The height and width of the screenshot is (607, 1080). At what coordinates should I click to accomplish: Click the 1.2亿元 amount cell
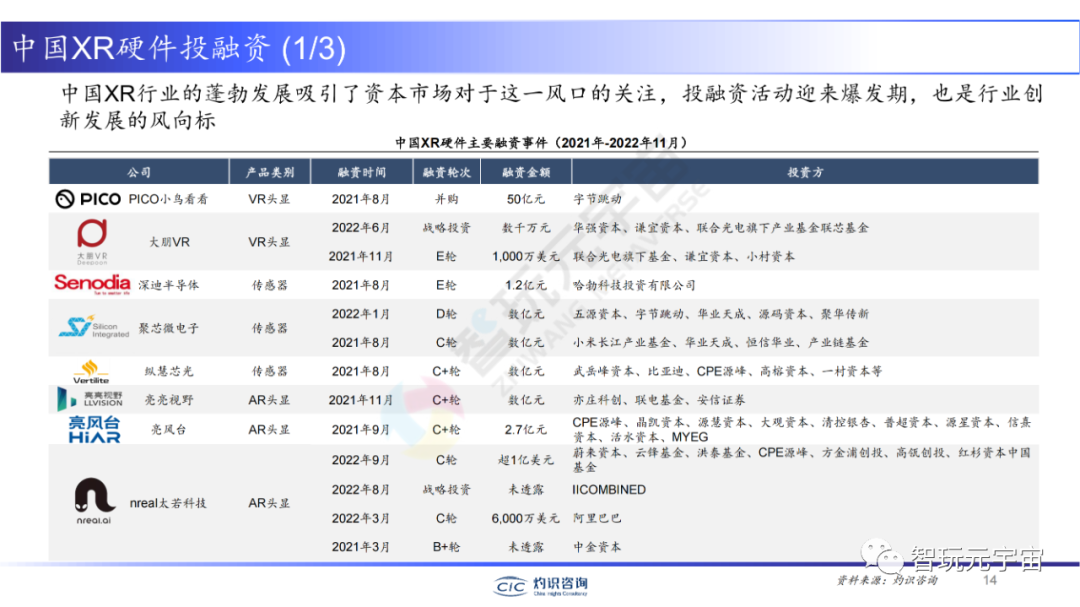point(526,285)
